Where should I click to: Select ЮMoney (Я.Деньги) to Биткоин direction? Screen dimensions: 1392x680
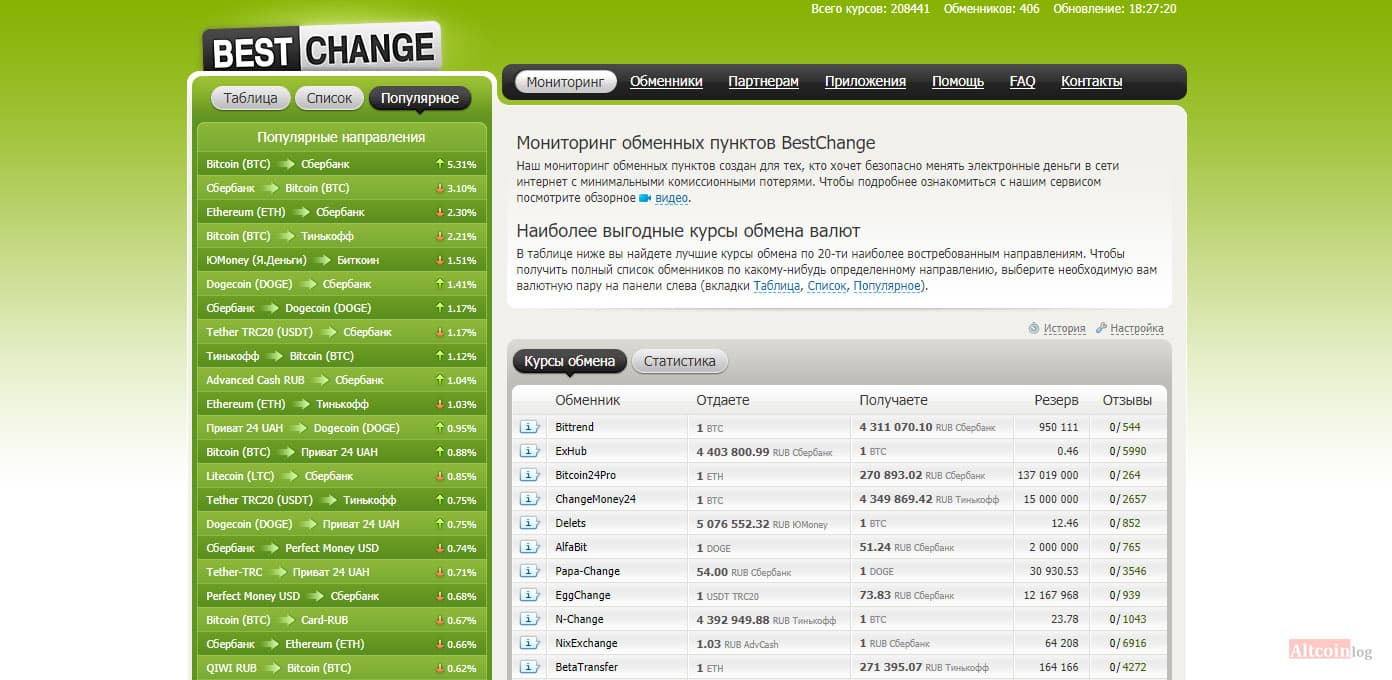coord(341,259)
